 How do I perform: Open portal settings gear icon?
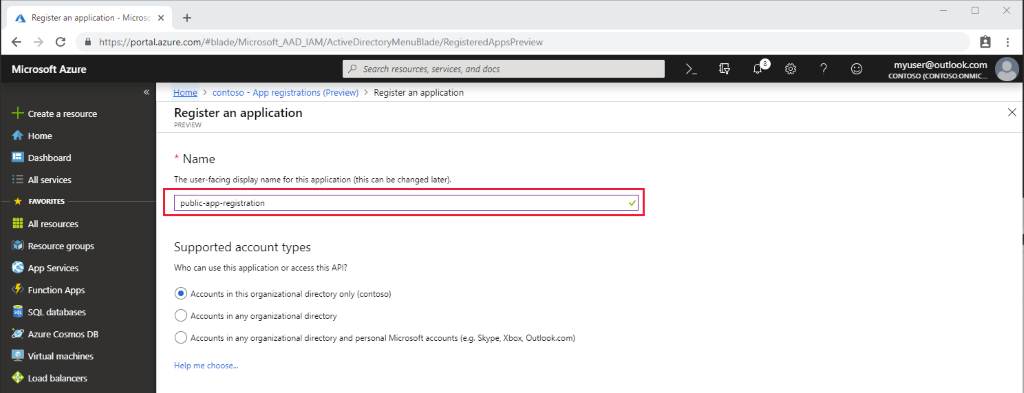[x=790, y=69]
